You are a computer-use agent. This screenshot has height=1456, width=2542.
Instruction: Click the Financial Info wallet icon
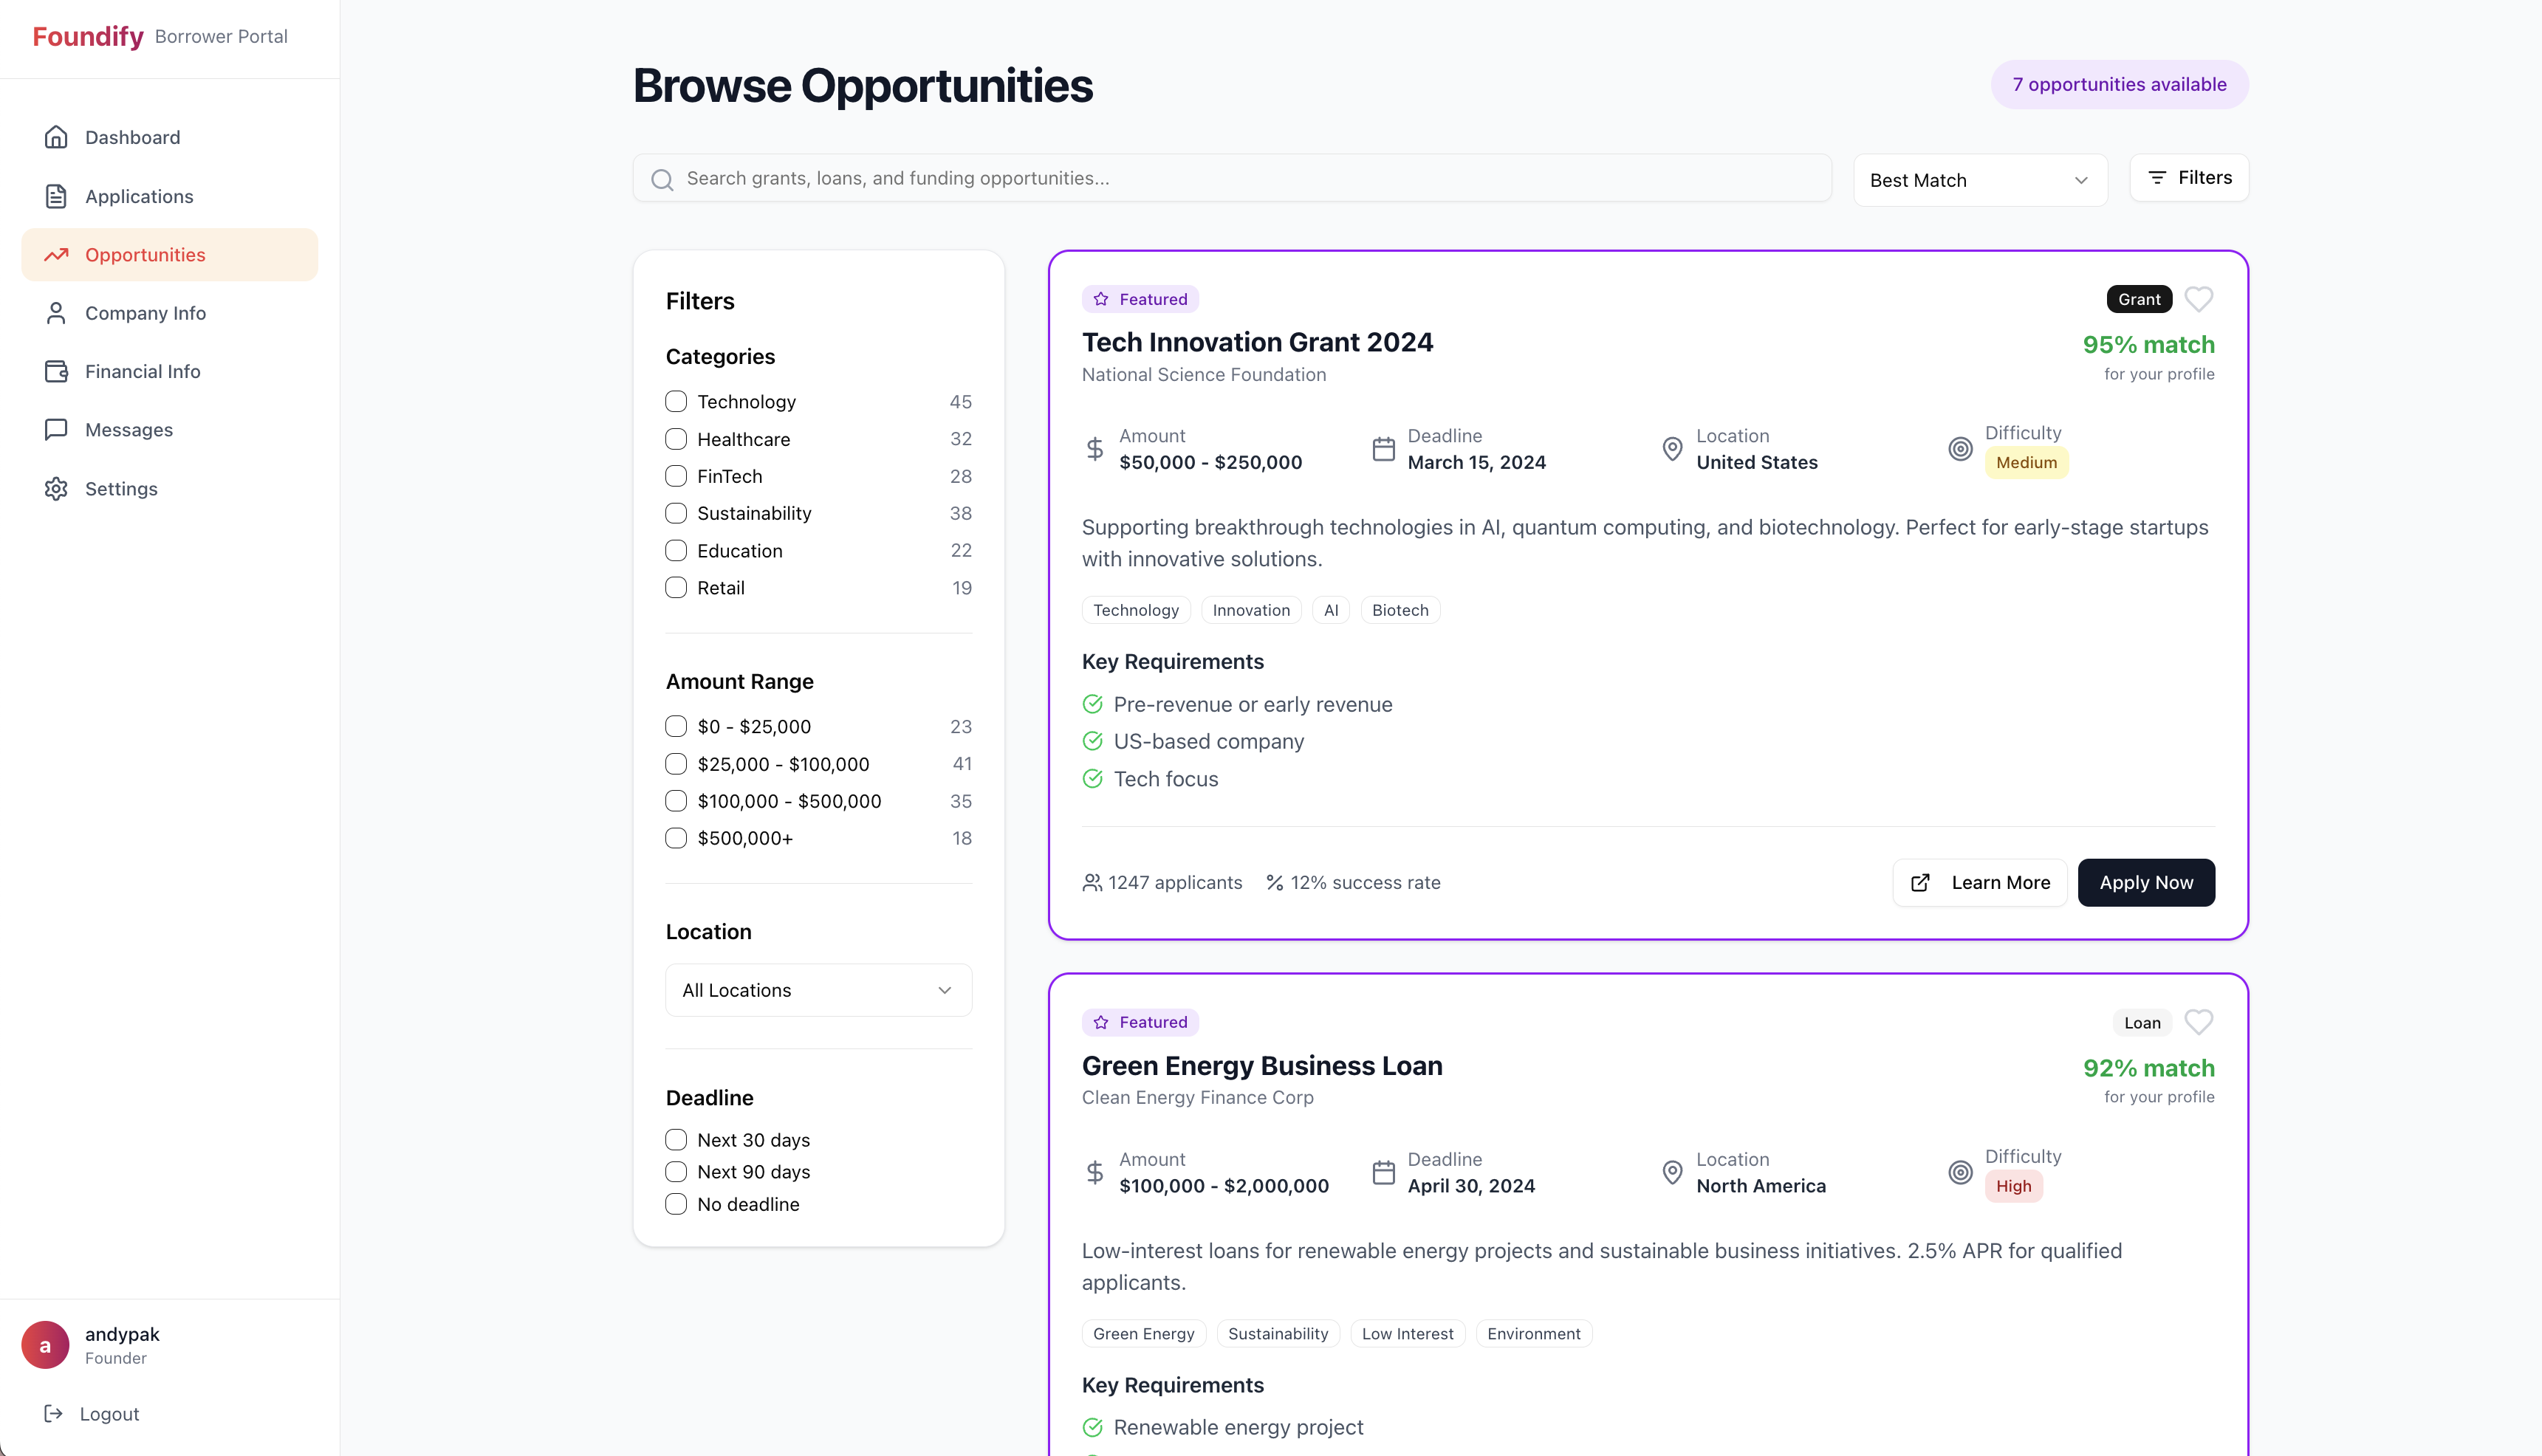(56, 371)
